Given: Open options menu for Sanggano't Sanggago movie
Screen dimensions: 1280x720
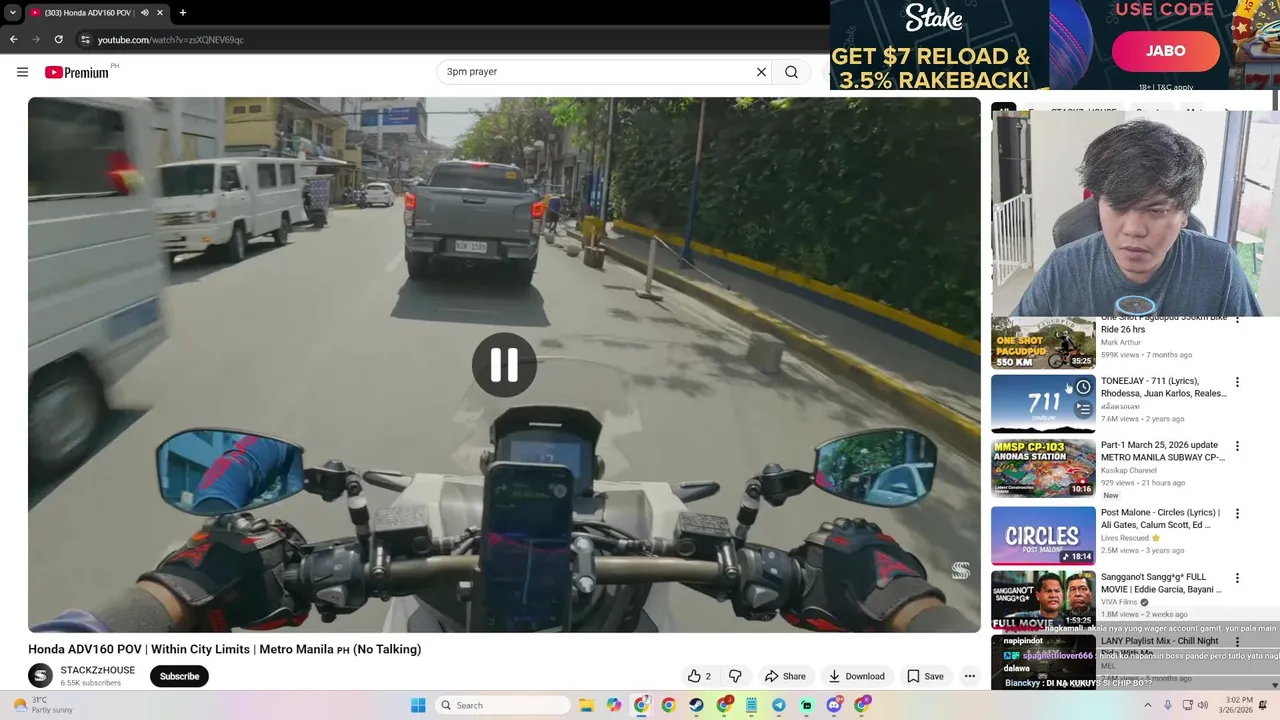Looking at the screenshot, I should click(1237, 578).
